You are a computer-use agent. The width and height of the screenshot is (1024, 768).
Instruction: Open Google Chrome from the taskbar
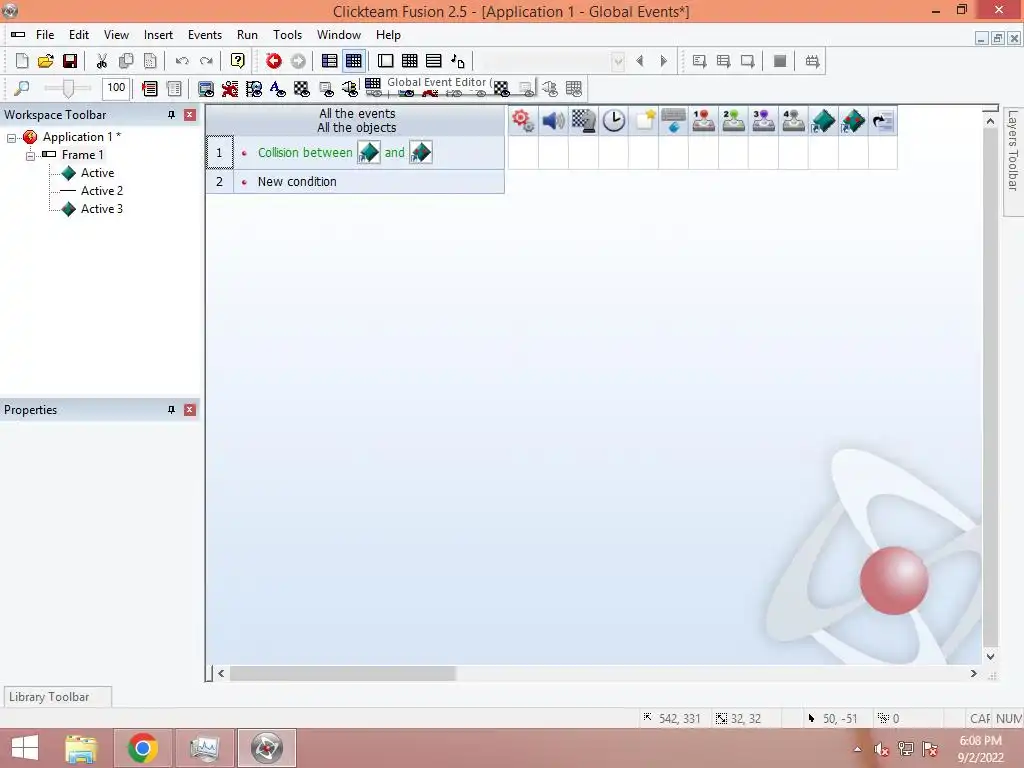point(142,748)
